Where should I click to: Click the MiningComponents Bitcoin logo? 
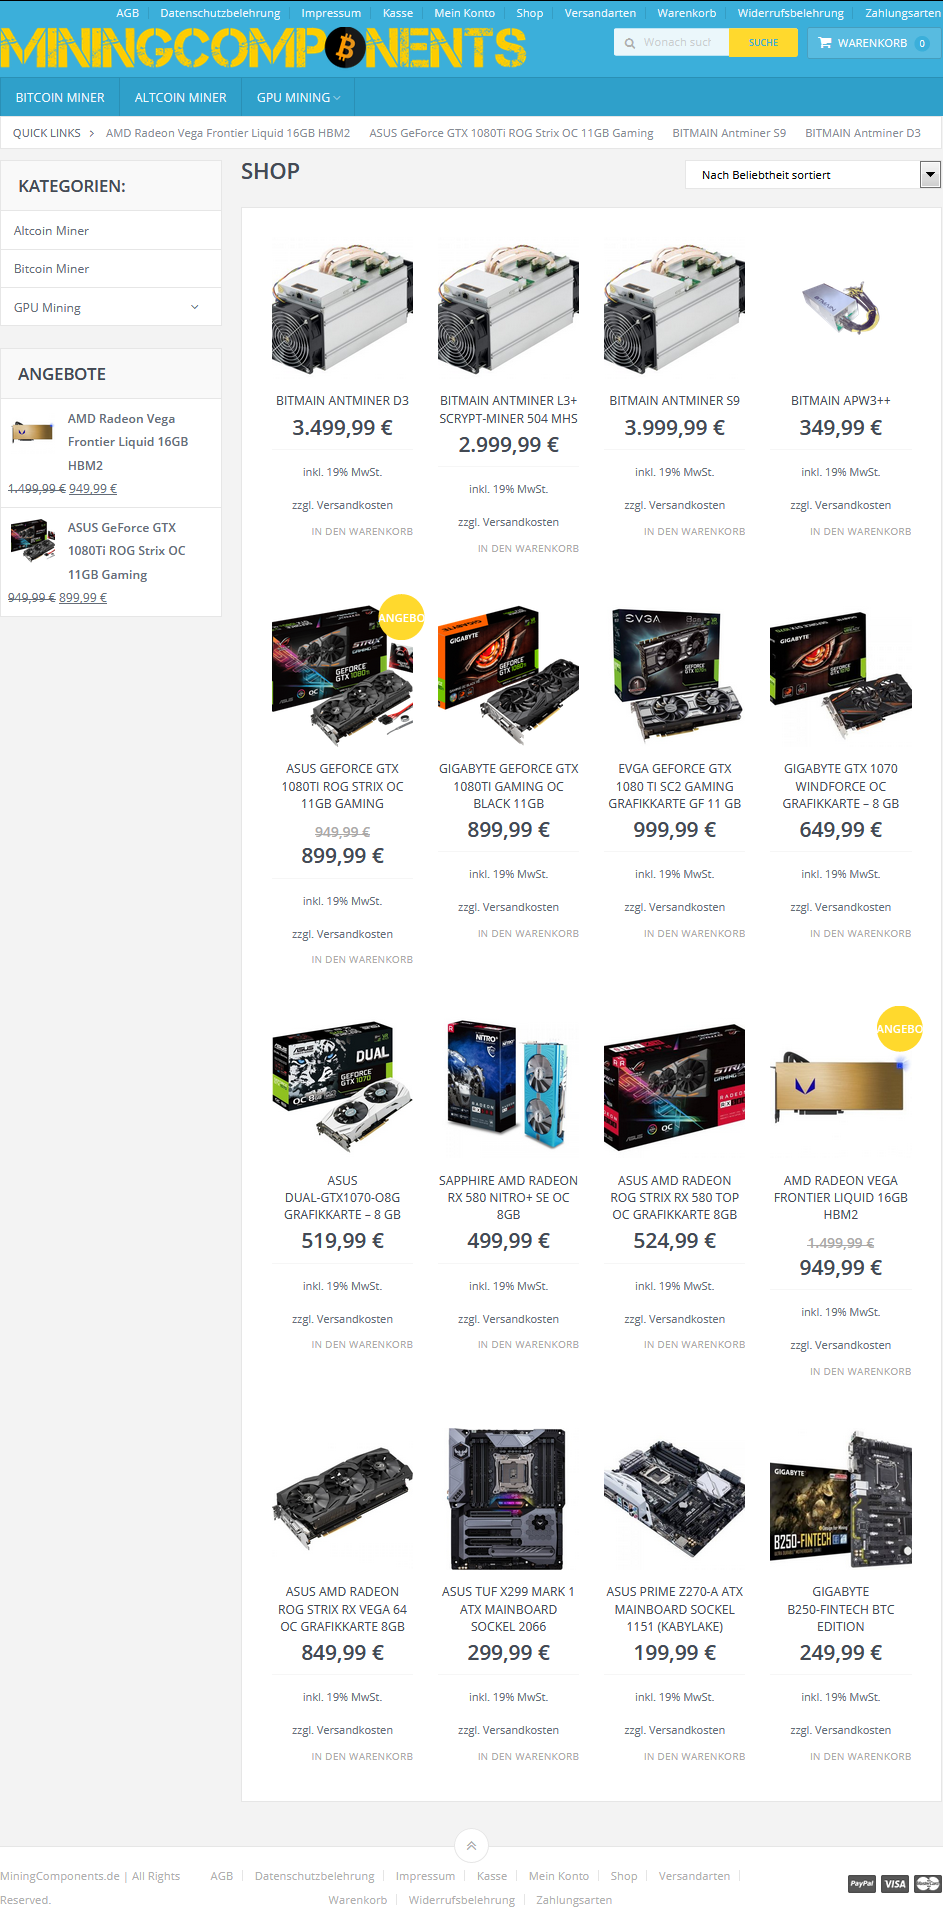(x=263, y=47)
